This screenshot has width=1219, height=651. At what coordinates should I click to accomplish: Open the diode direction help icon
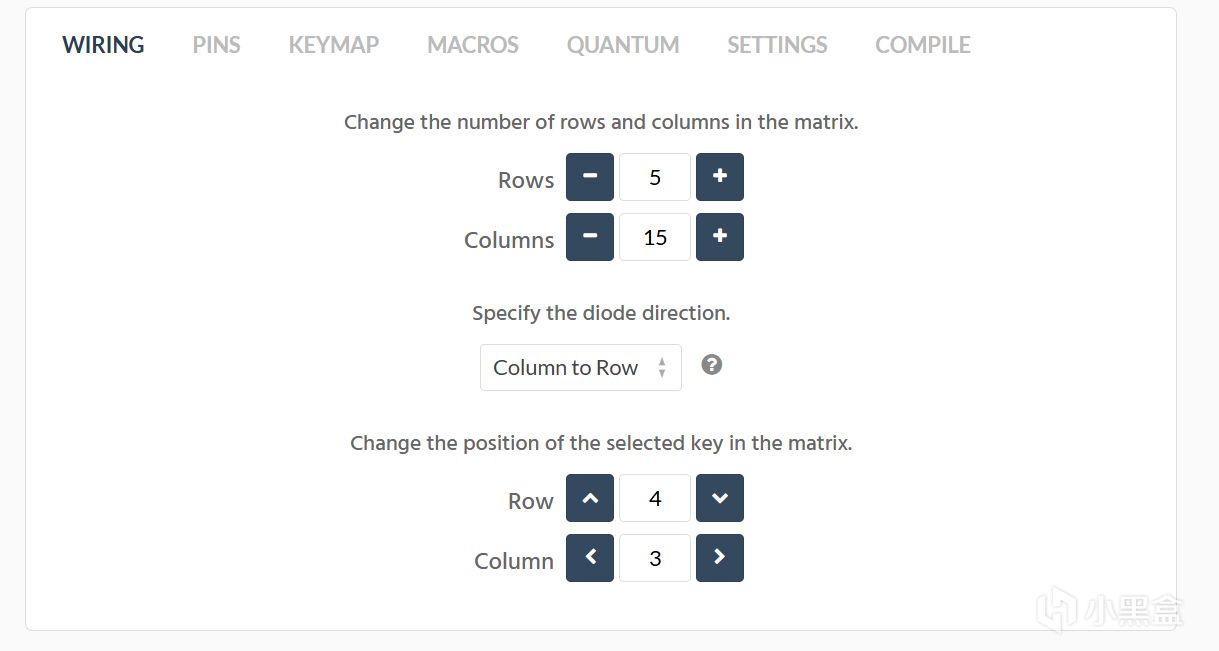coord(712,365)
